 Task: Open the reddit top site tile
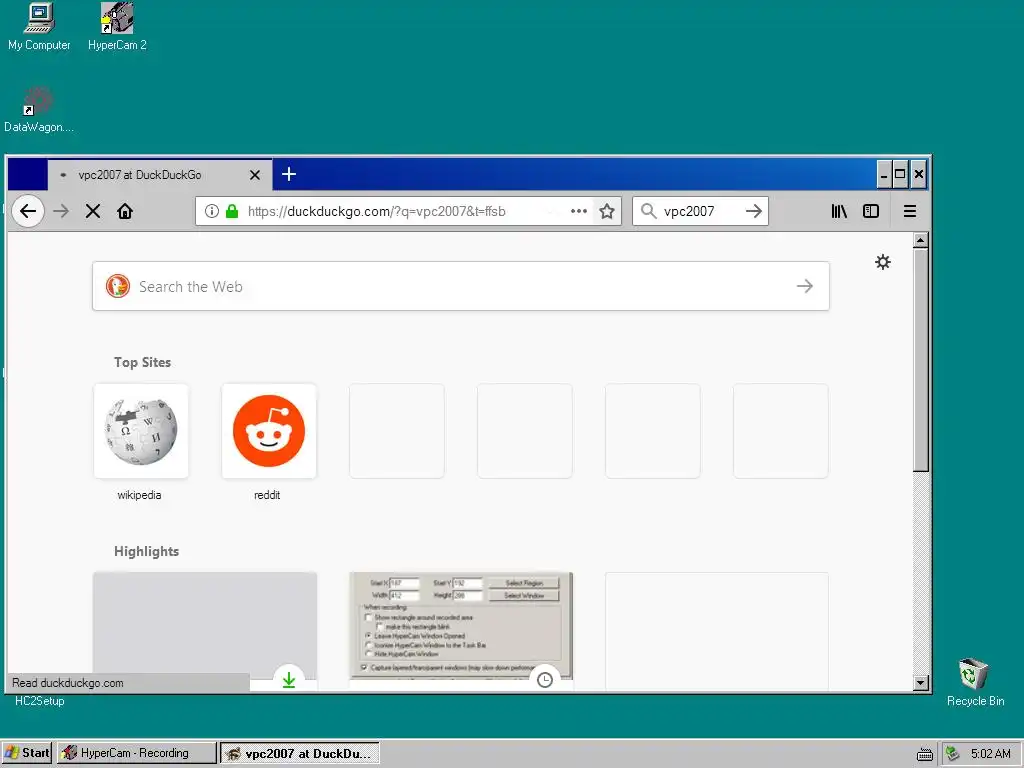click(x=269, y=431)
